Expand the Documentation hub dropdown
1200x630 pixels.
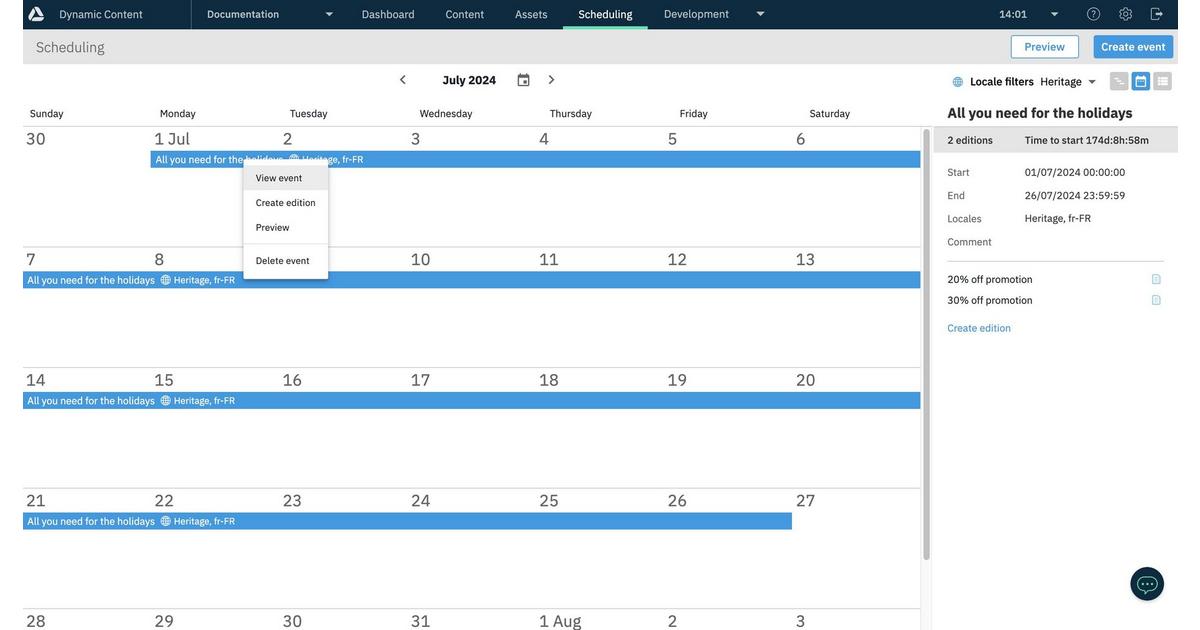329,14
